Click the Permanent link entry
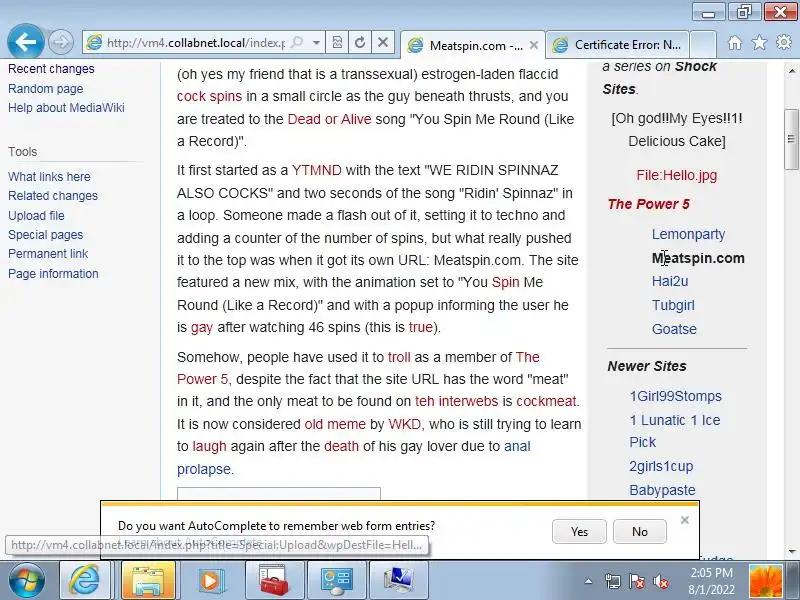800x600 pixels. click(48, 254)
